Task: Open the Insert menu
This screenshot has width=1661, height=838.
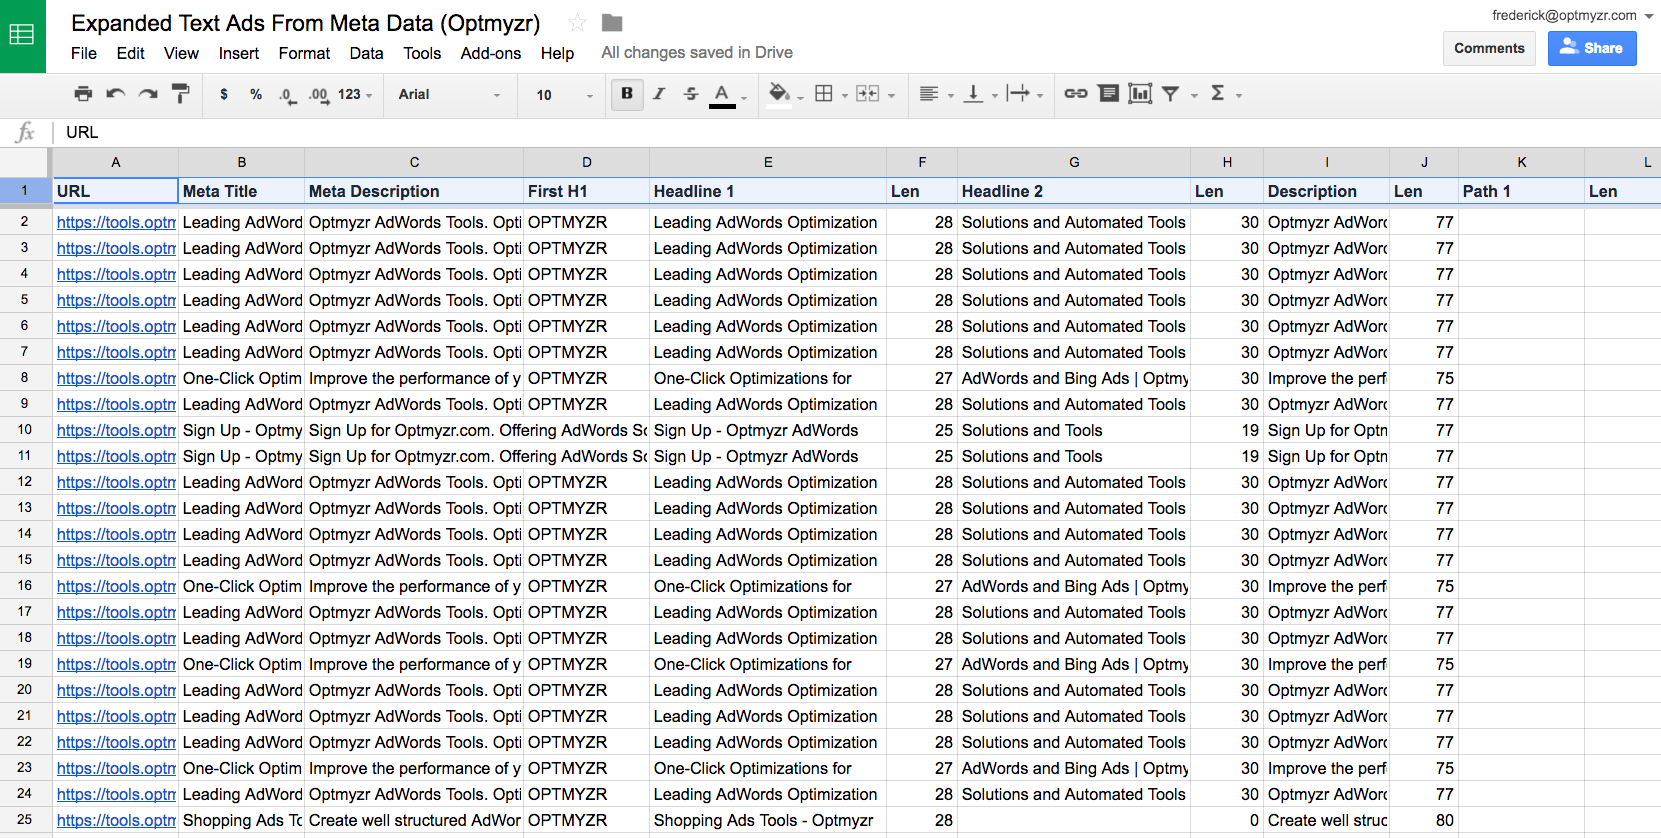Action: click(x=239, y=53)
